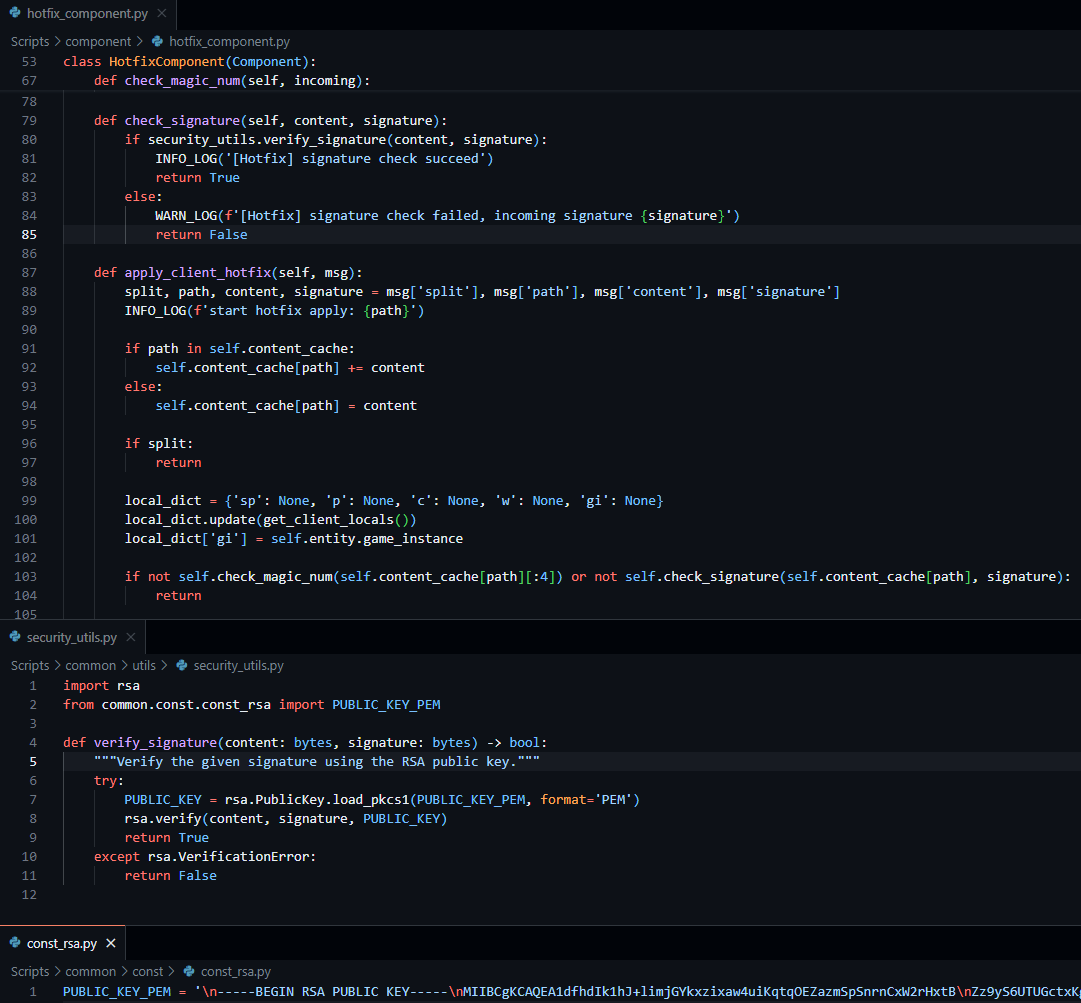Select the hotfix_component.py tab
The image size is (1081, 1003).
(87, 14)
